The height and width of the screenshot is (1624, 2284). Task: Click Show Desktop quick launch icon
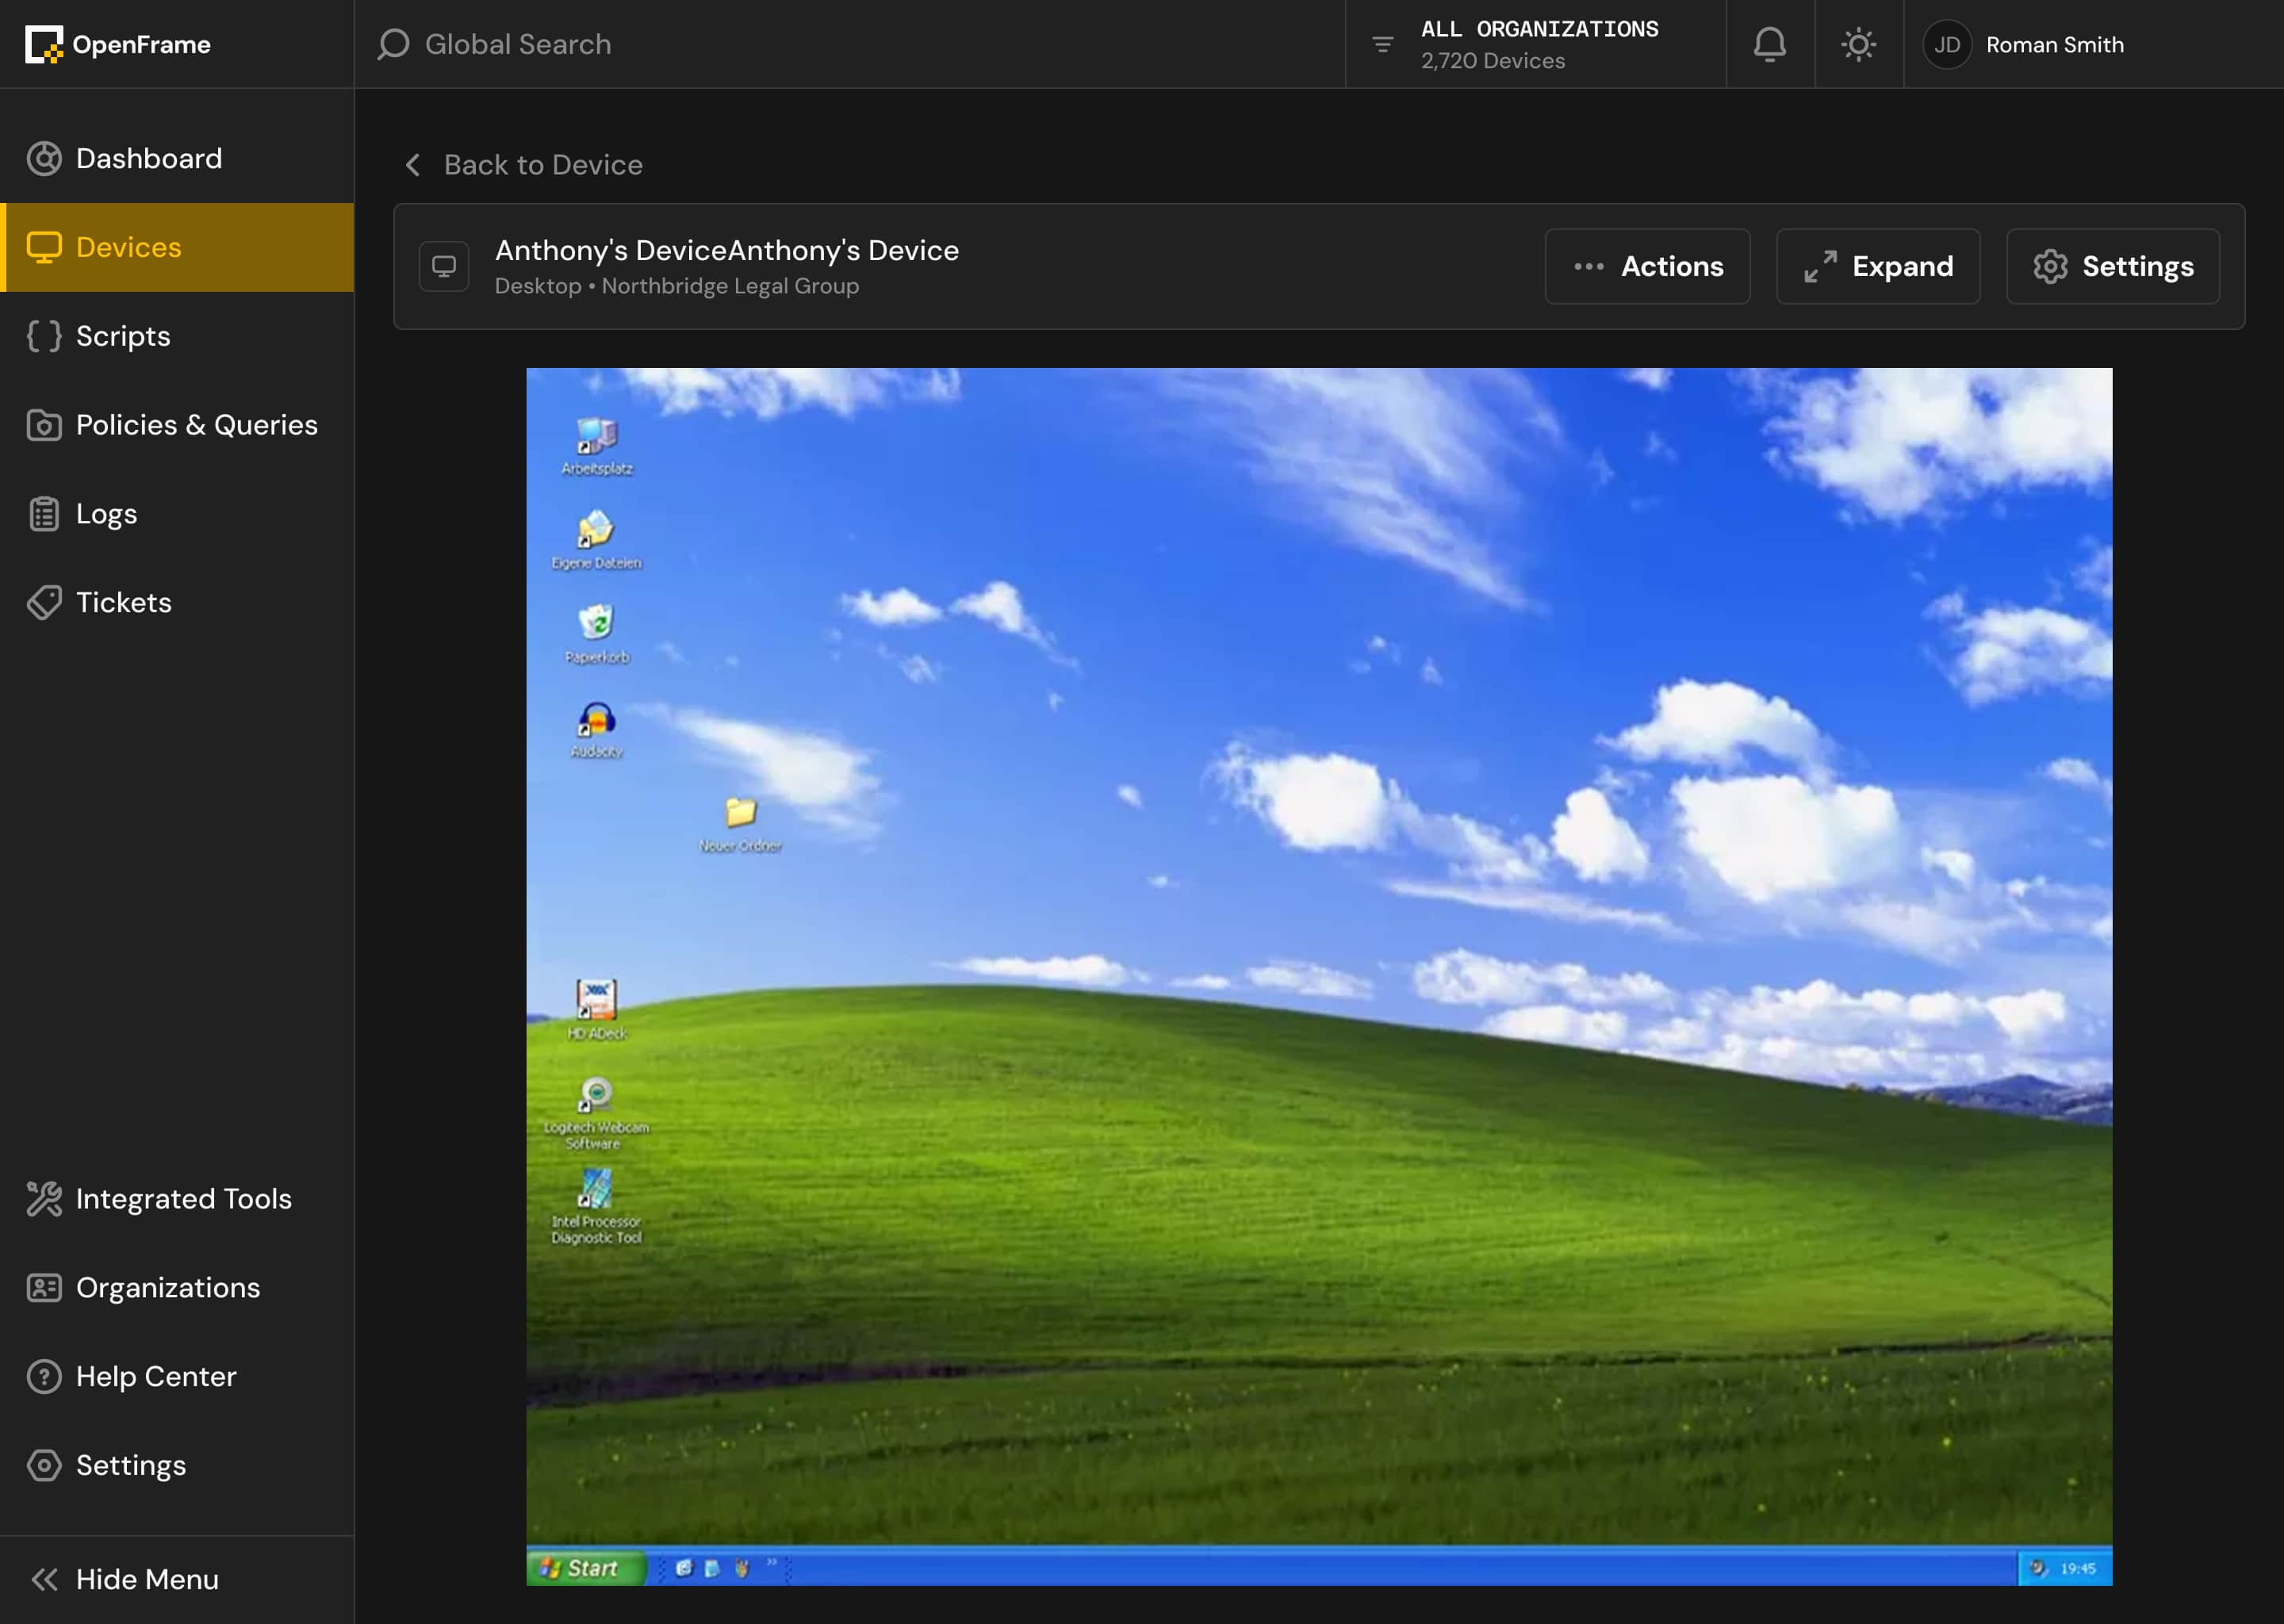(712, 1568)
